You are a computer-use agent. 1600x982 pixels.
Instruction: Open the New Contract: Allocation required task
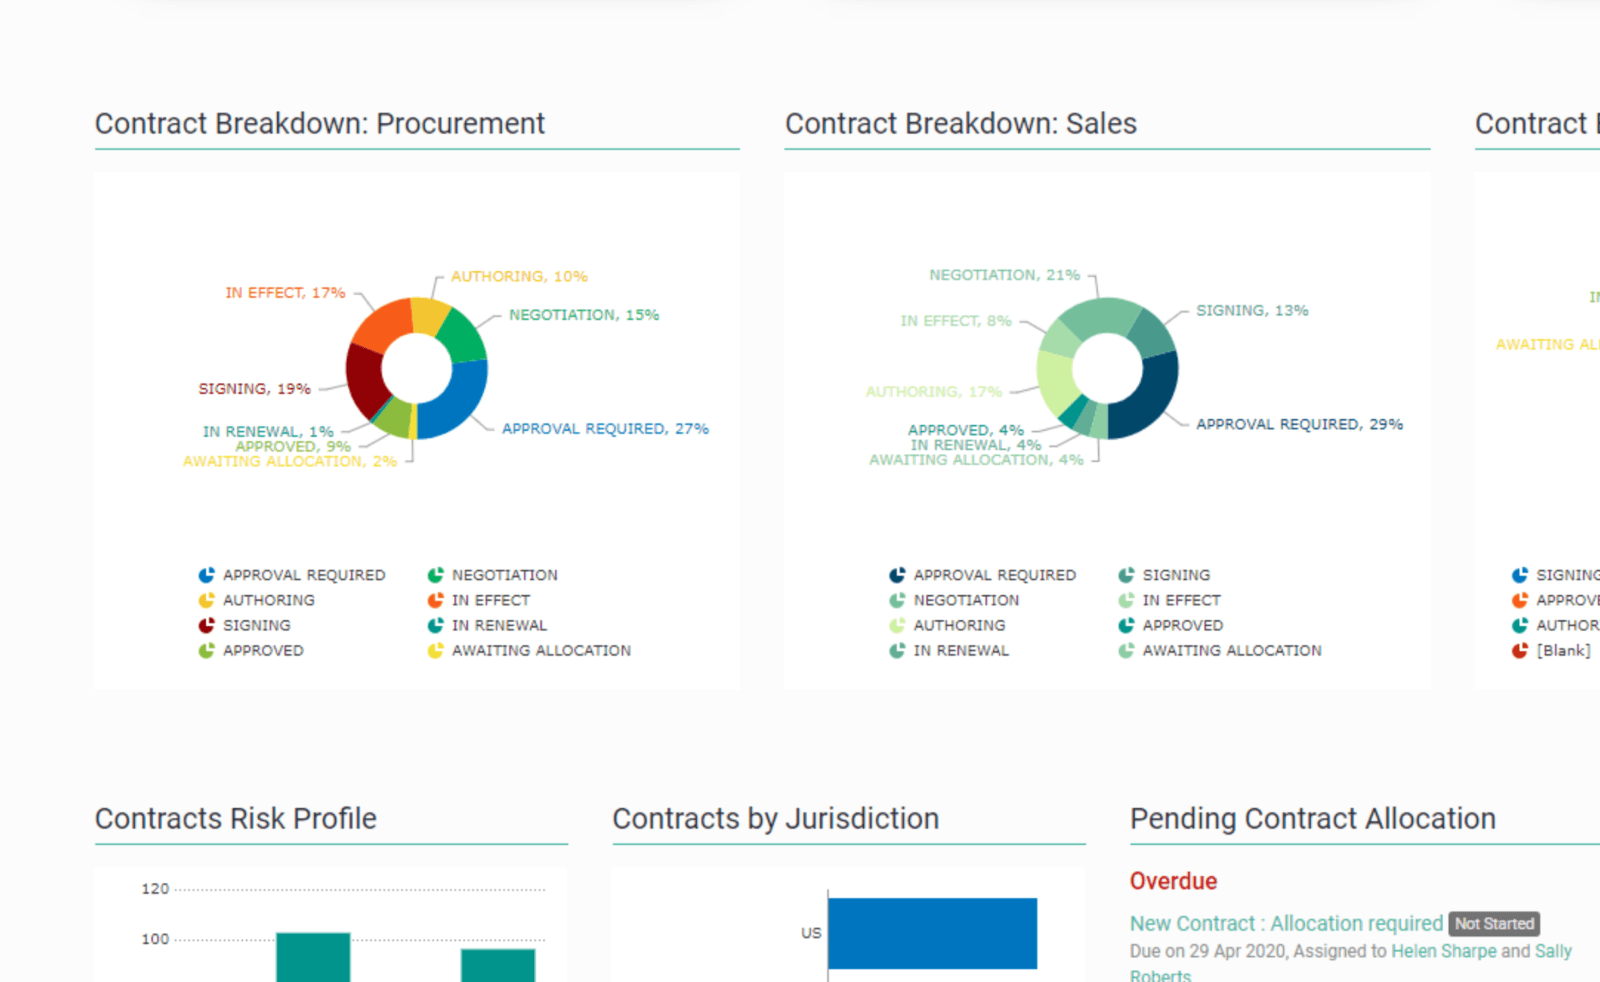point(1285,923)
